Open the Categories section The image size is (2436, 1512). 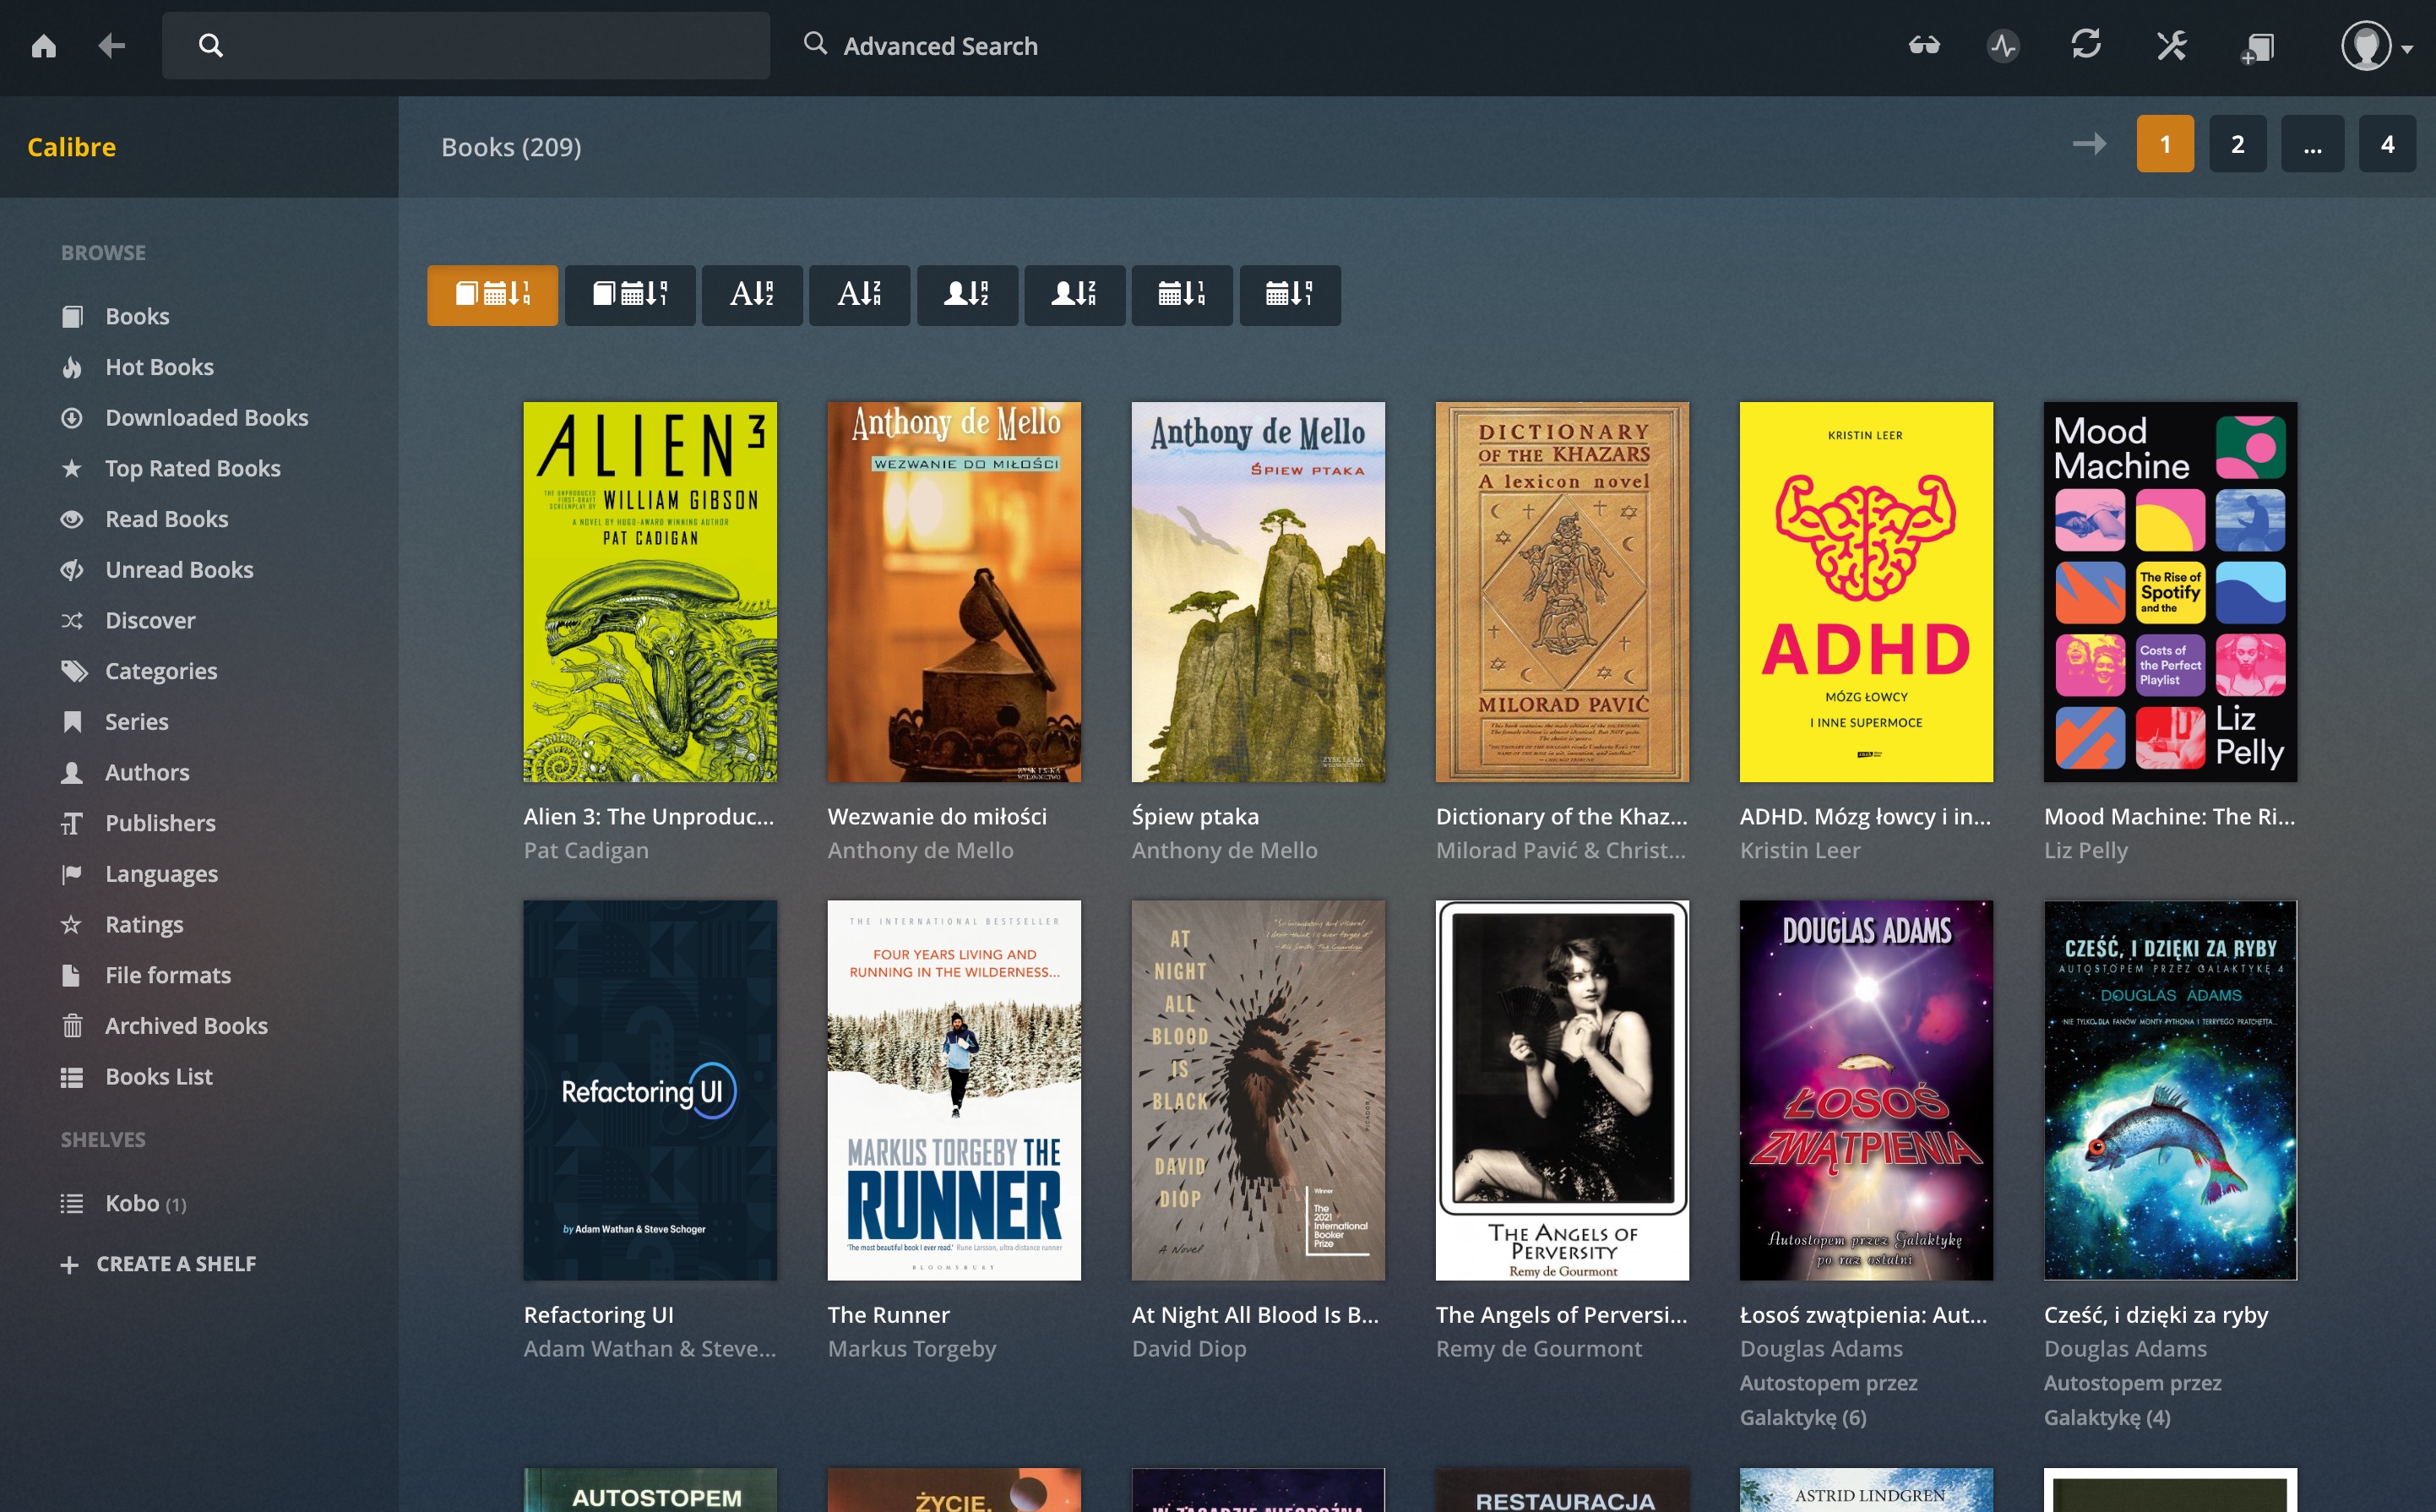coord(160,671)
